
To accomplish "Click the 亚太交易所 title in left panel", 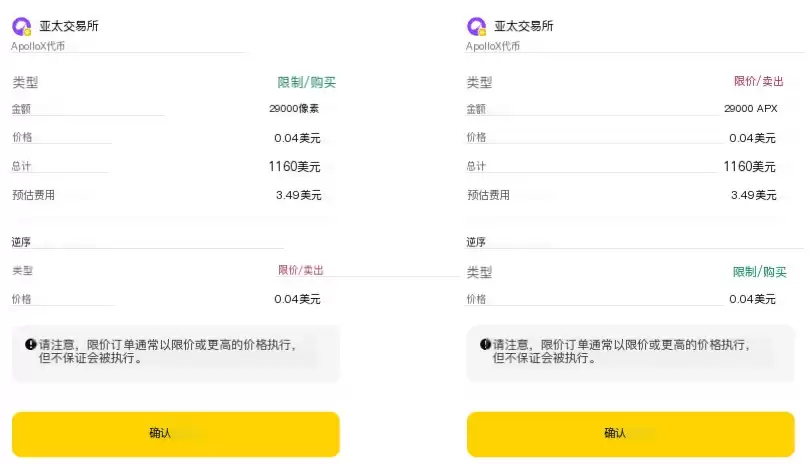I will coord(69,26).
